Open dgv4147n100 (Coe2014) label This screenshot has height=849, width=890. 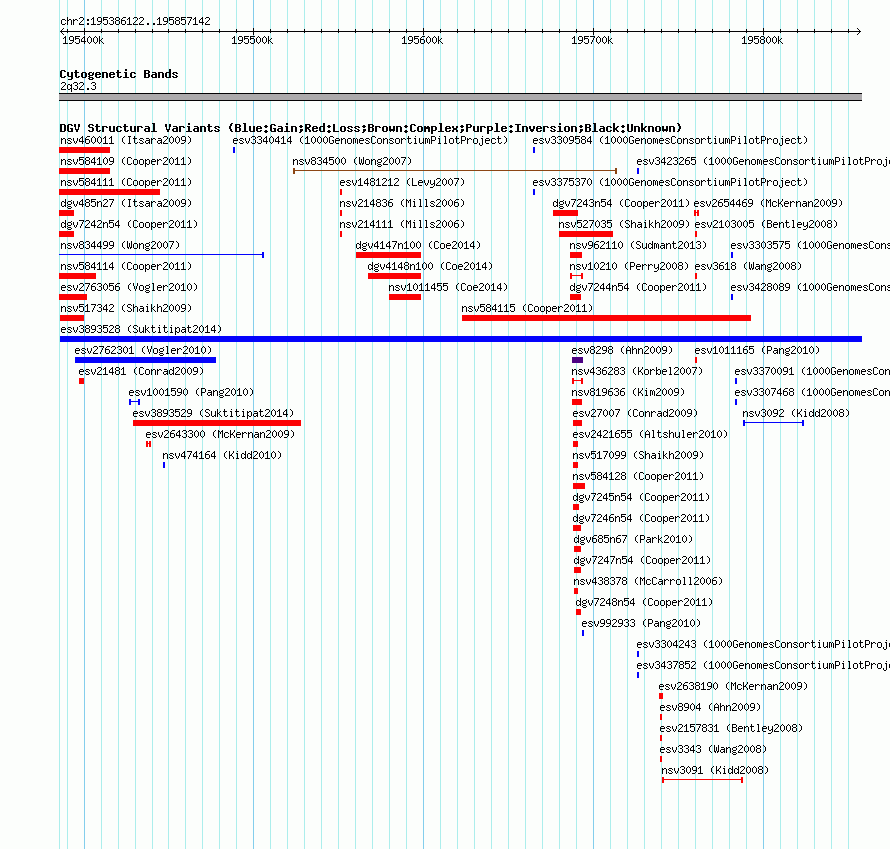tap(418, 245)
